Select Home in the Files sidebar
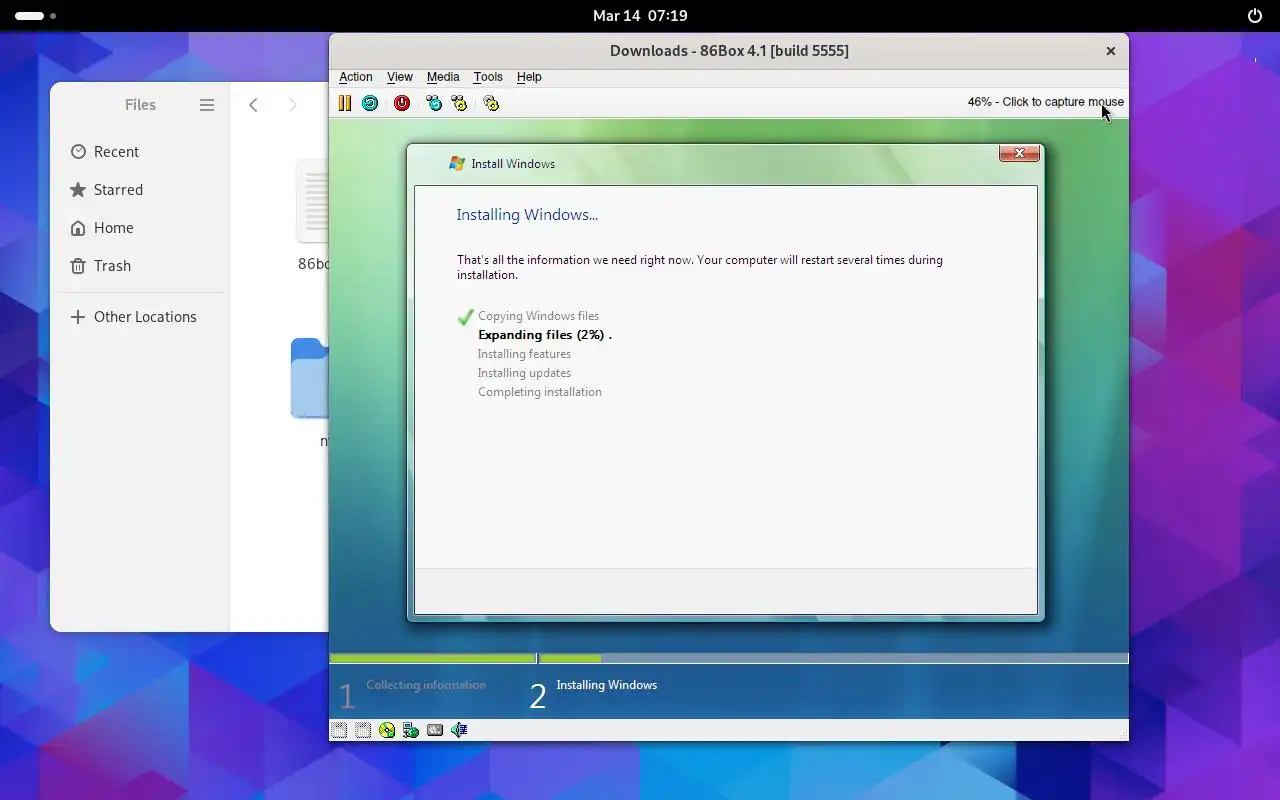Viewport: 1280px width, 800px height. [x=140, y=228]
